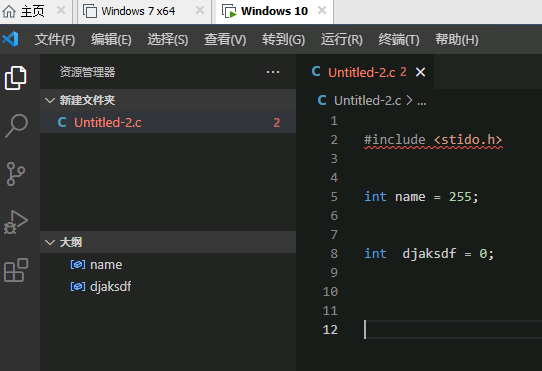Jump to djaksdf symbol in outline
Screen dimensions: 542x371
tap(110, 287)
